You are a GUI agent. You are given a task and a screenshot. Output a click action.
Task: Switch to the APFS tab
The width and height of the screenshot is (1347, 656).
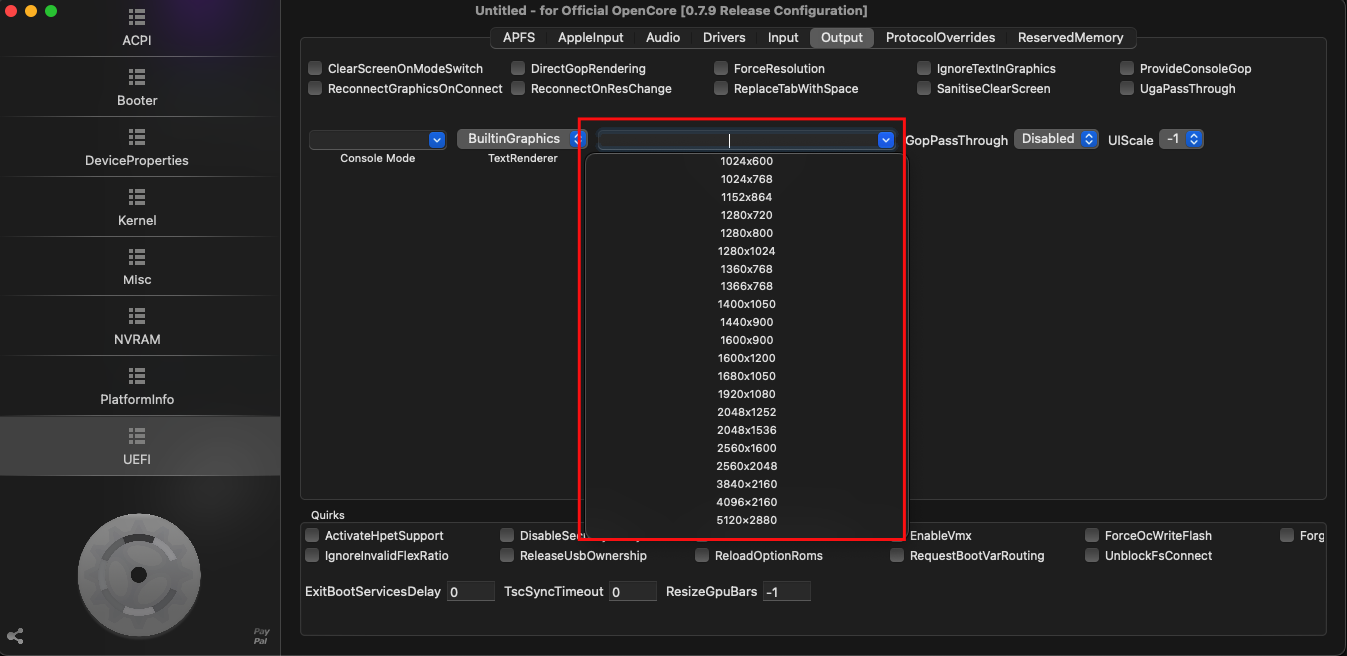pyautogui.click(x=518, y=37)
